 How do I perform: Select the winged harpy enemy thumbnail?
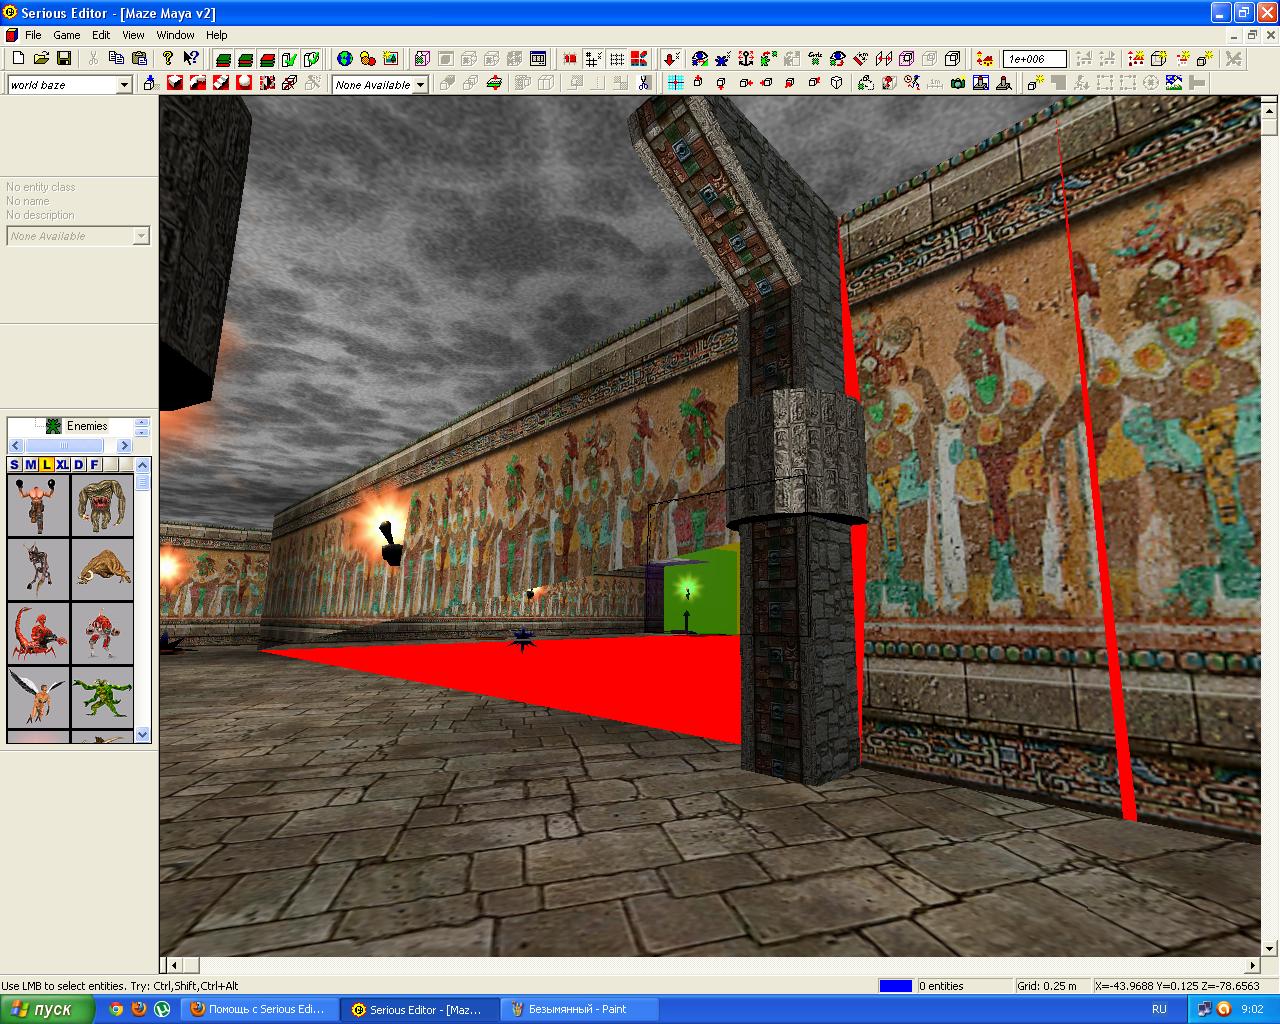click(38, 696)
